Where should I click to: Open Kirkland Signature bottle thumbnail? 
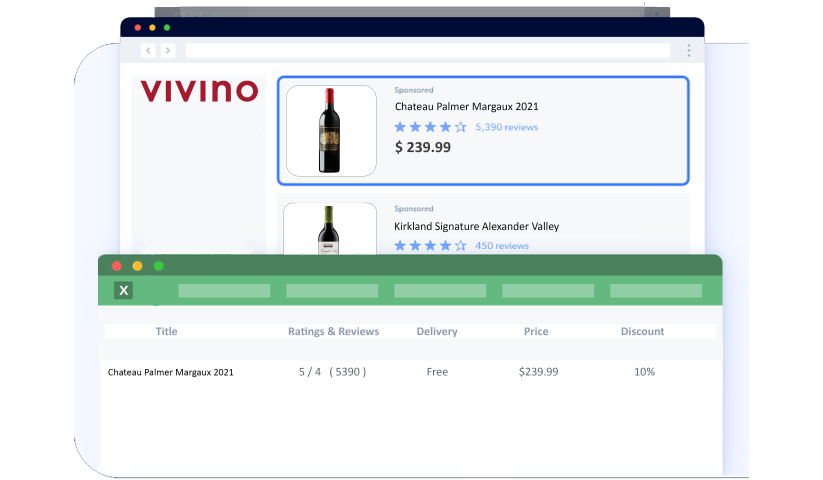[x=330, y=229]
